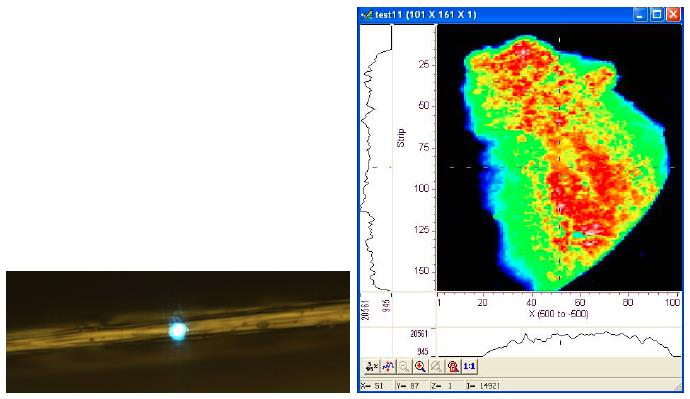Click the grayed zoom out magnifier
690x399 pixels.
[404, 366]
